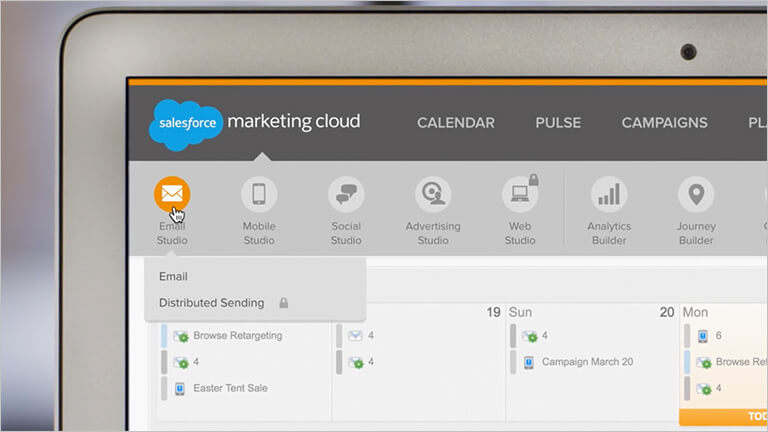Viewport: 768px width, 432px height.
Task: Select Distributed Sending menu entry
Action: [x=211, y=303]
